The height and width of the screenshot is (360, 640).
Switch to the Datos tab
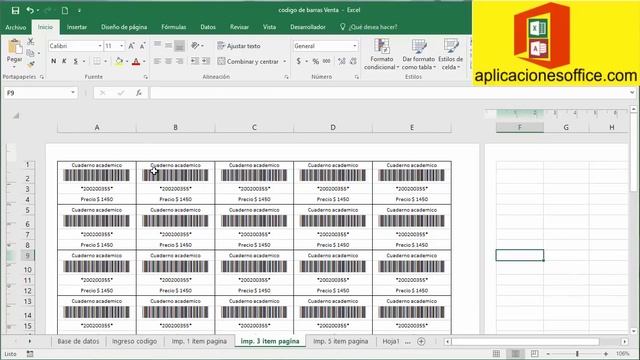tap(208, 27)
